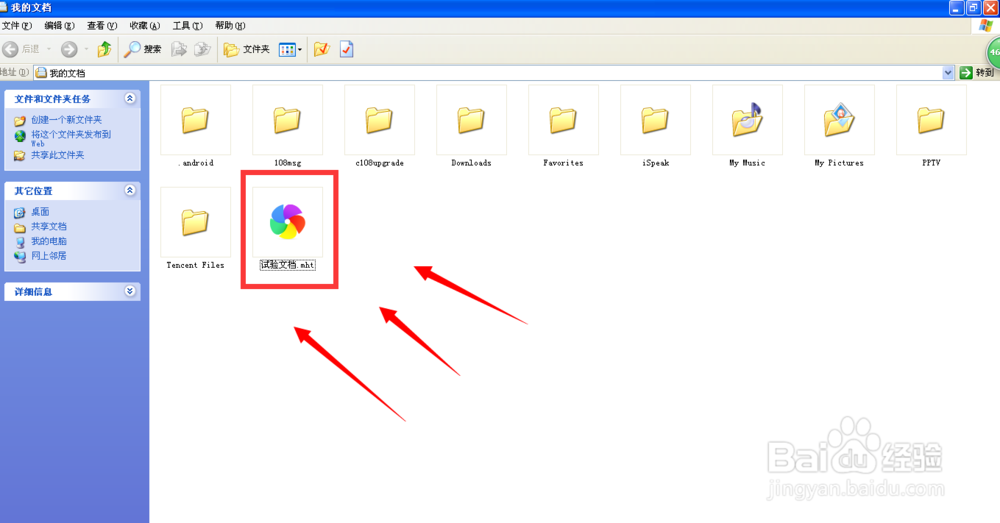
Task: Select the c108upgrade folder
Action: point(379,120)
